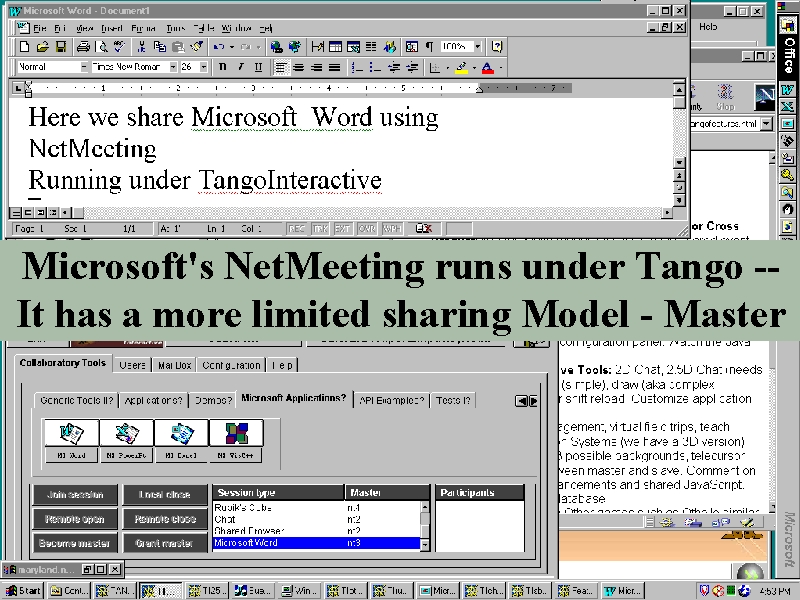The image size is (800, 600).
Task: Center-align the paragraph
Action: 298,67
